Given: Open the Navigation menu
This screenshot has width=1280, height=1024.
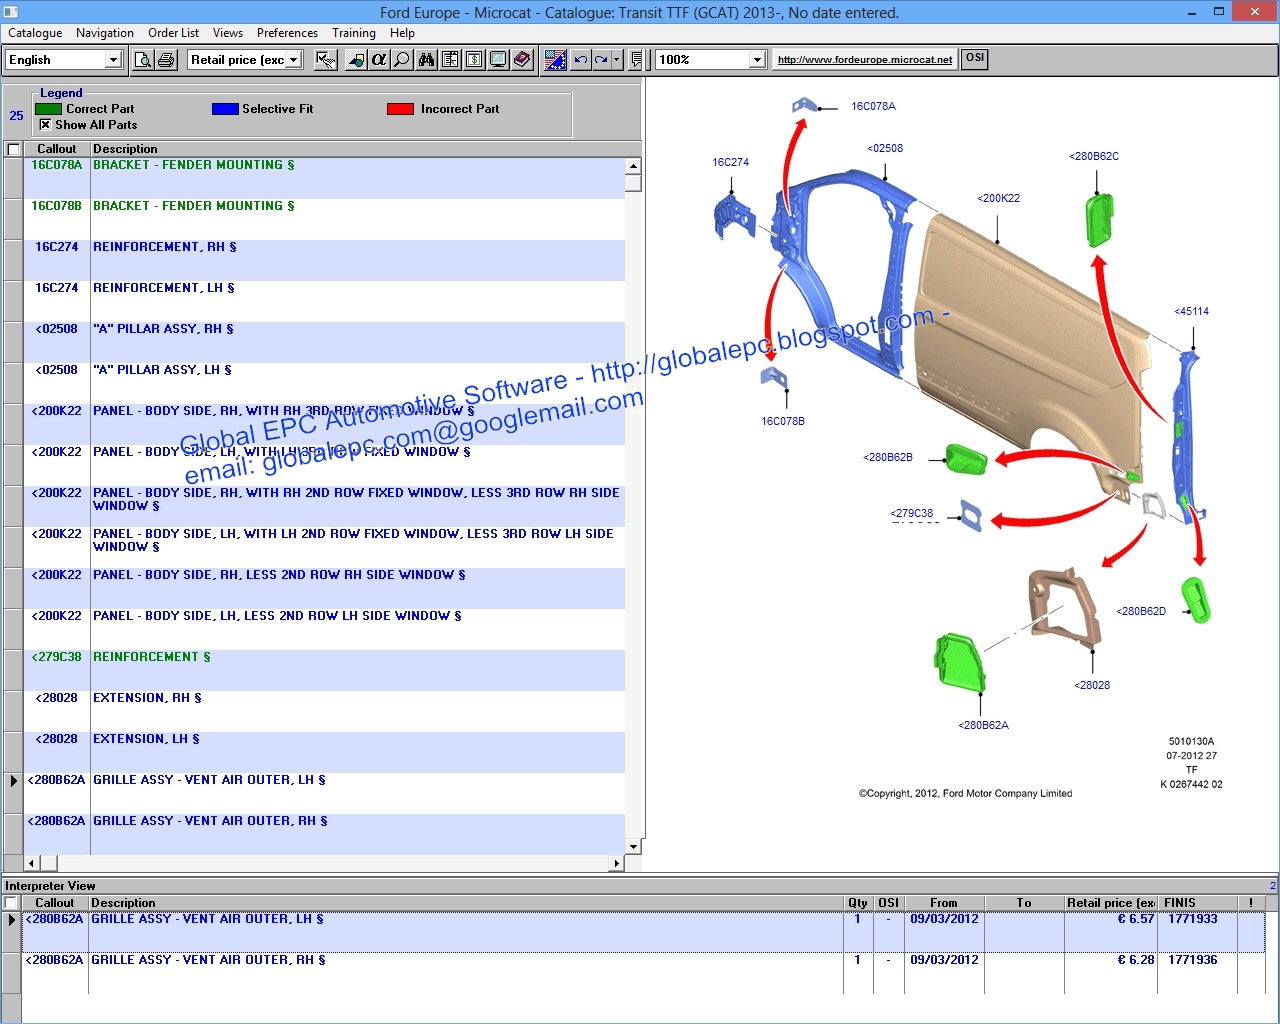Looking at the screenshot, I should point(105,33).
